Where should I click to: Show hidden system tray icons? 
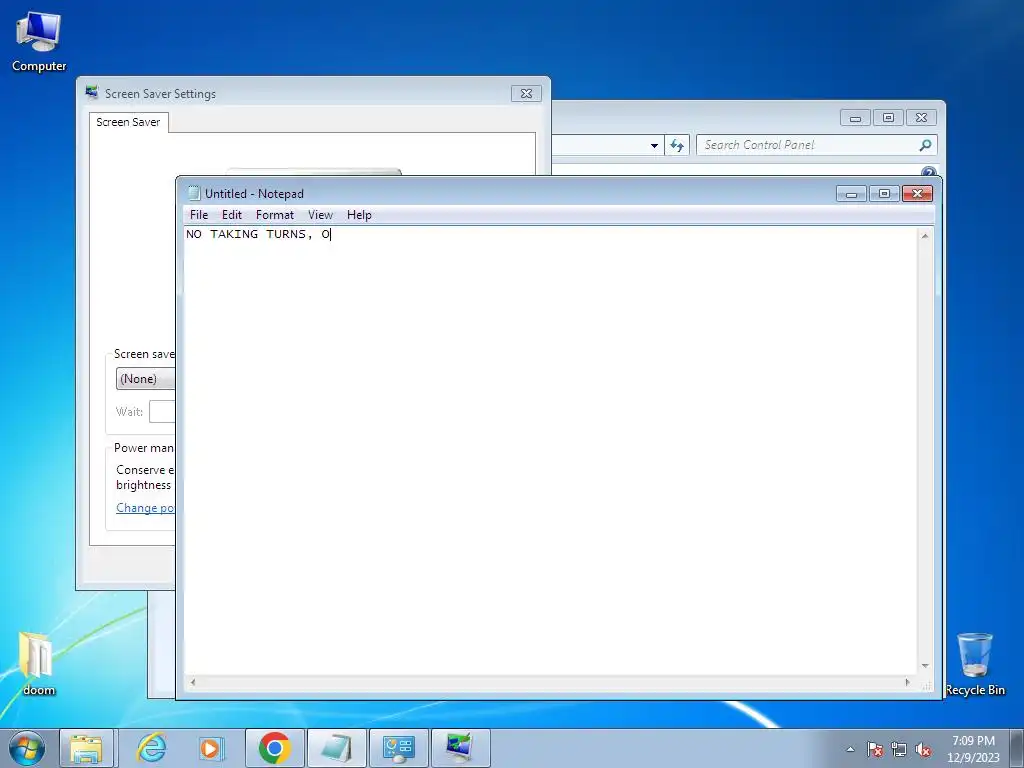pos(850,749)
